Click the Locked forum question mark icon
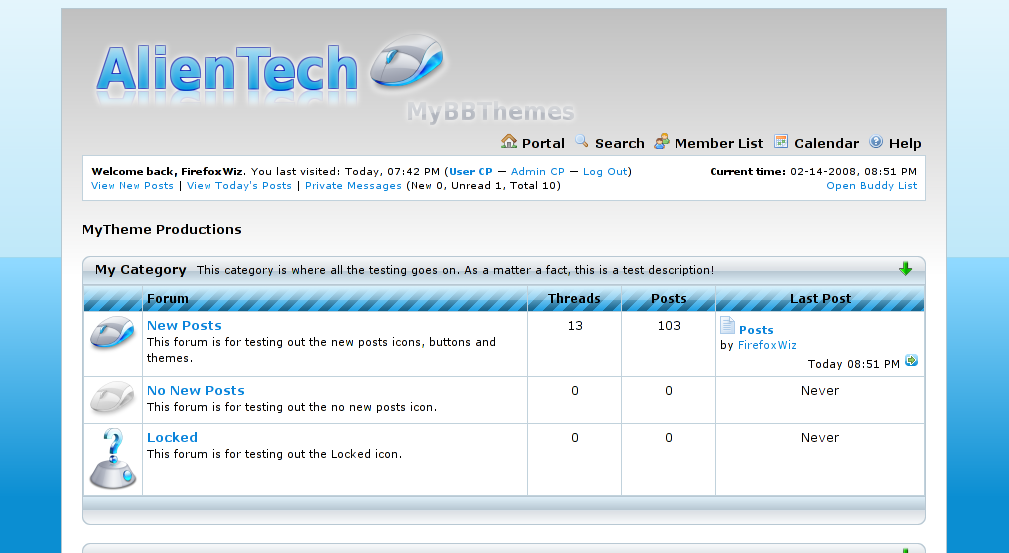This screenshot has height=553, width=1009. (x=112, y=459)
